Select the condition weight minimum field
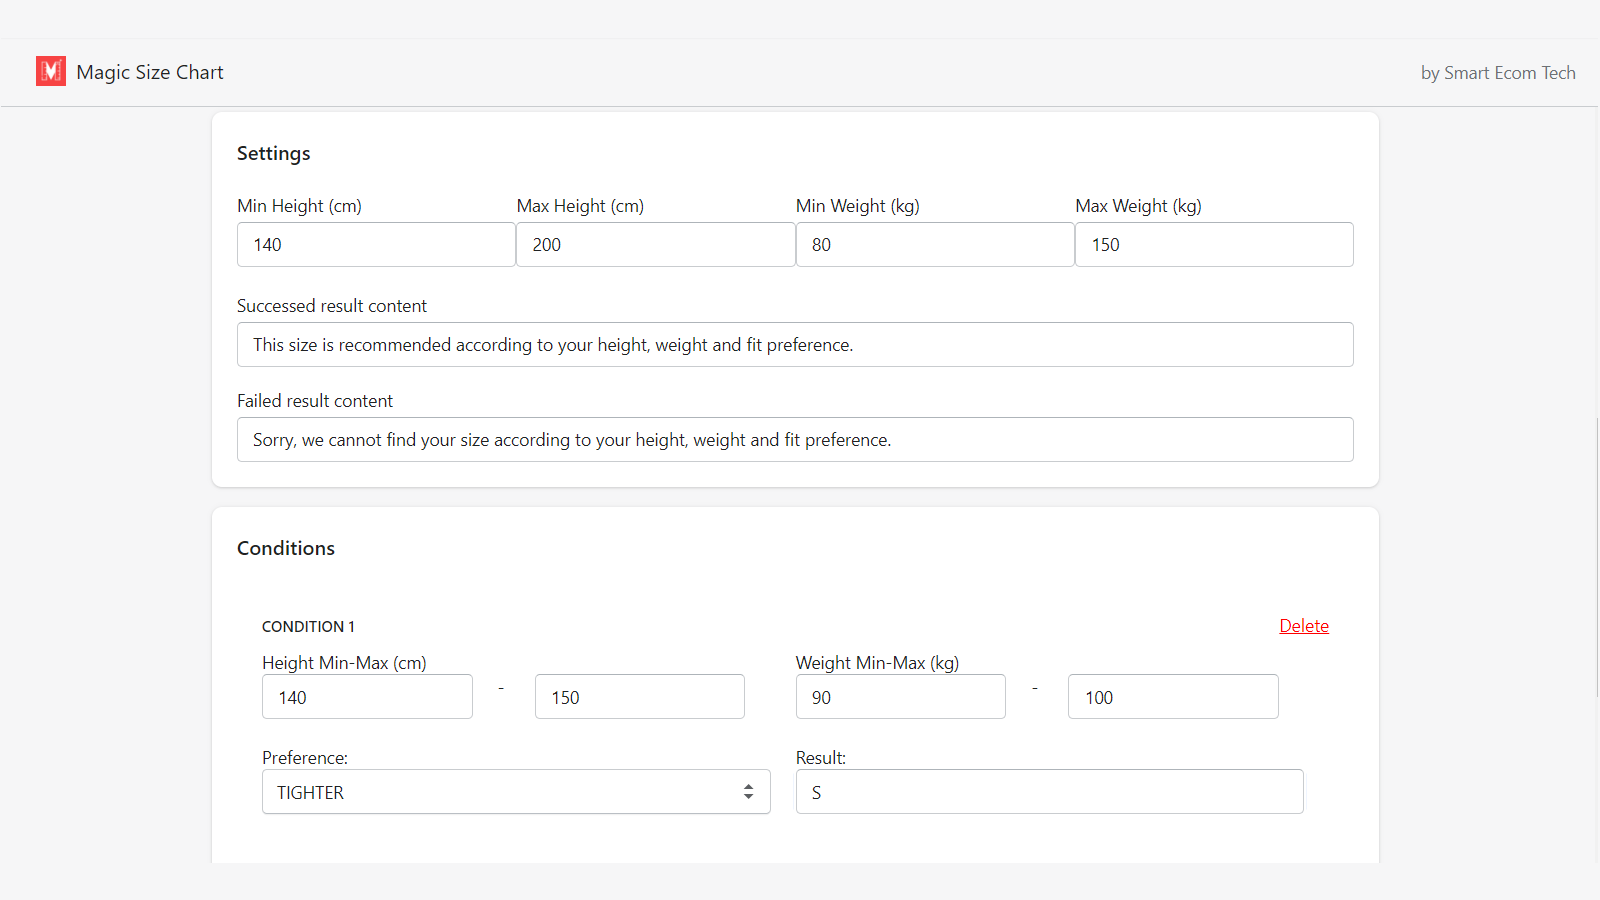Image resolution: width=1600 pixels, height=900 pixels. point(900,697)
